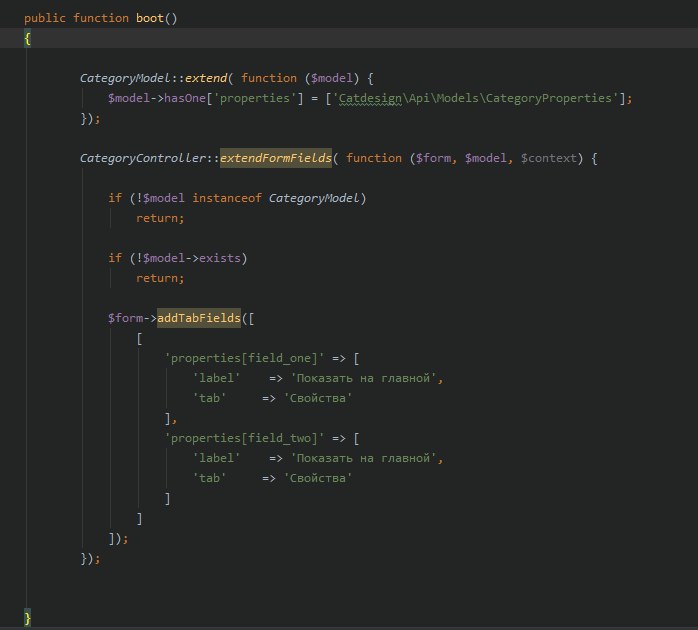The height and width of the screenshot is (630, 698).
Task: Click 'label' key inside field_two block
Action: (x=216, y=459)
